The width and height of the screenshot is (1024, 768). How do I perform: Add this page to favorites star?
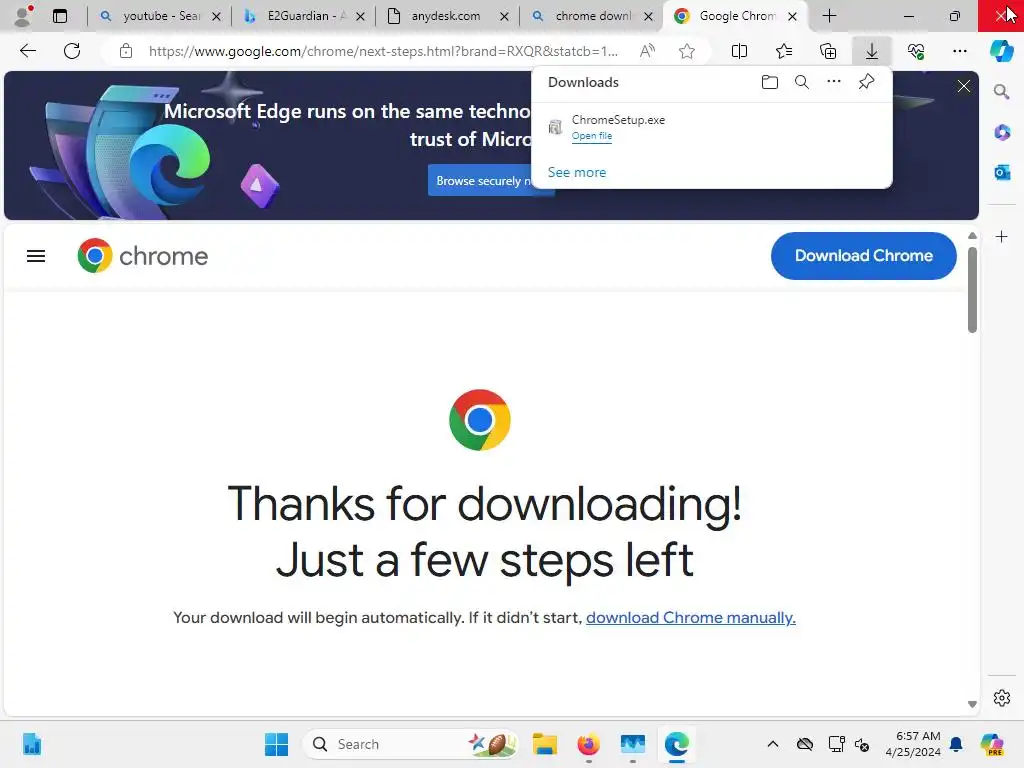tap(686, 51)
